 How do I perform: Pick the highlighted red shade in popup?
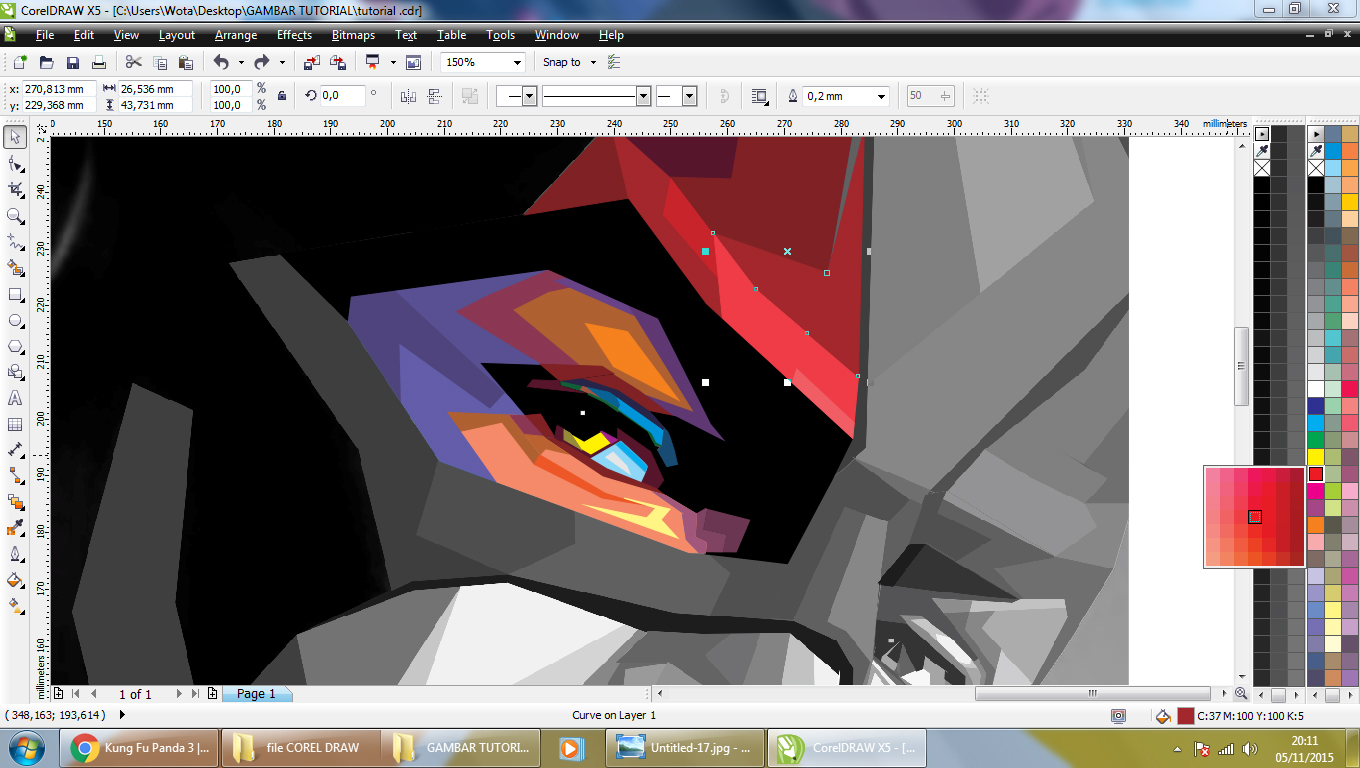point(1255,517)
